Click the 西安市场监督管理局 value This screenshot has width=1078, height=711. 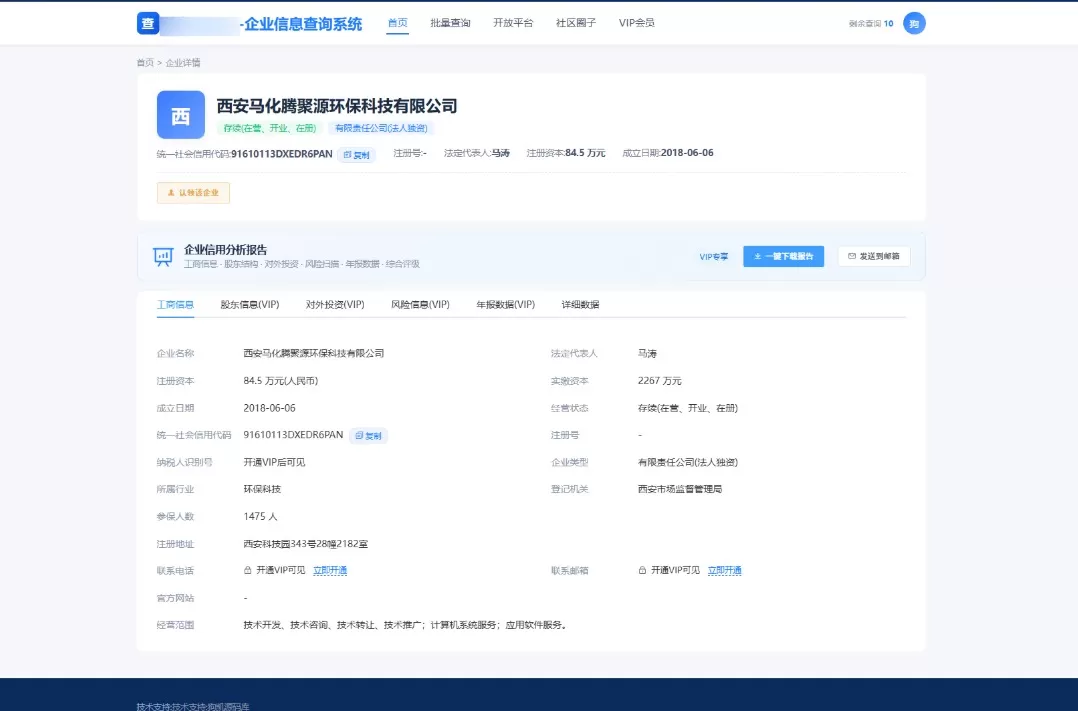pos(680,490)
